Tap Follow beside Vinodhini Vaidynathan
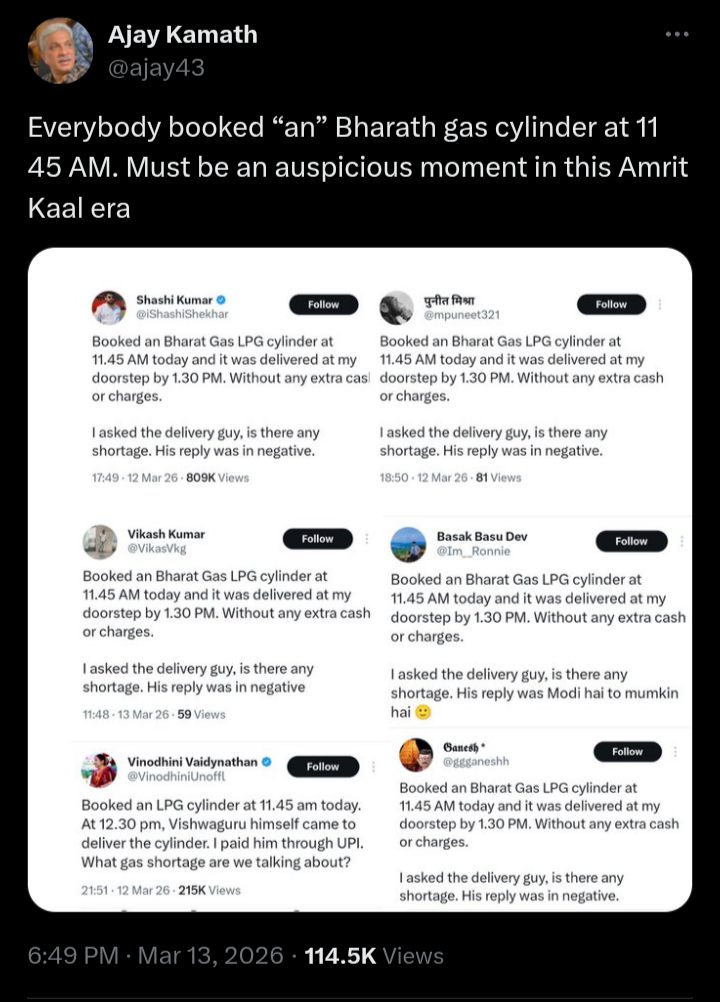This screenshot has width=720, height=1002. pyautogui.click(x=323, y=767)
